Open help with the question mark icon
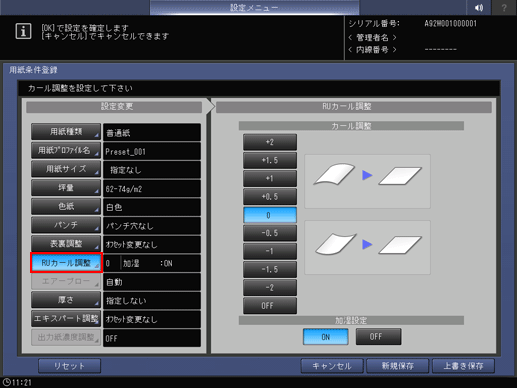This screenshot has height=388, width=517. click(x=504, y=7)
